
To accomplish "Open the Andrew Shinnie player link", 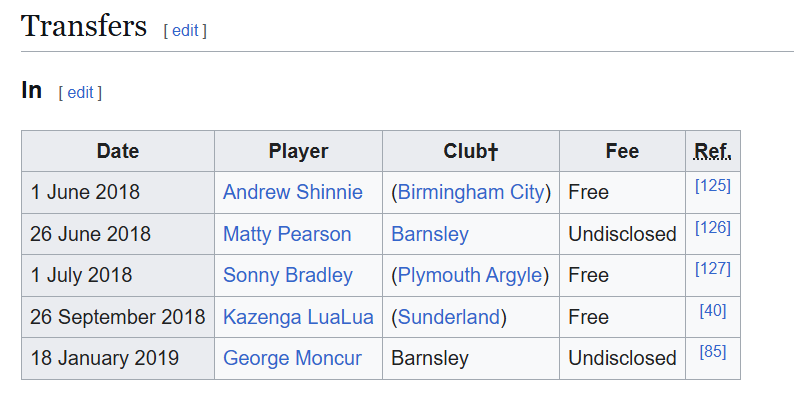I will [x=293, y=192].
